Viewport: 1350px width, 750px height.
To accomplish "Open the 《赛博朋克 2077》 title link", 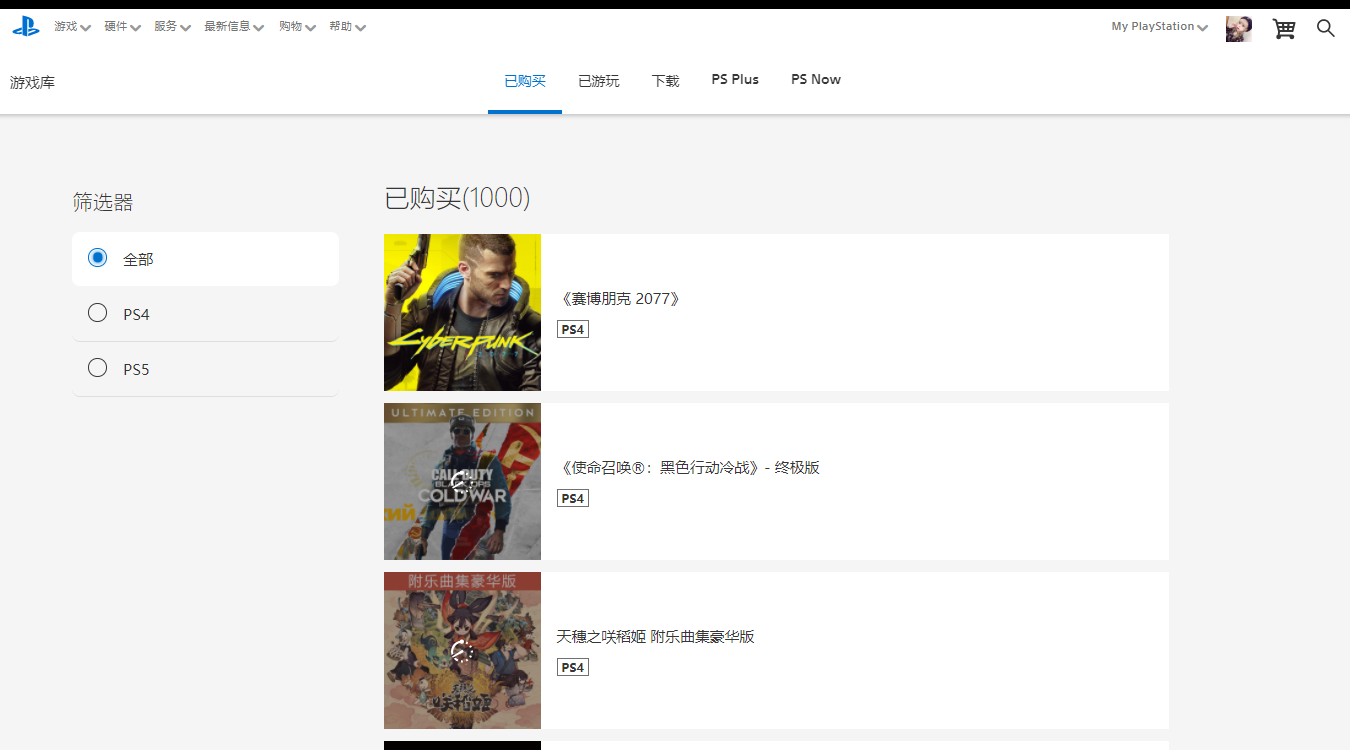I will (619, 299).
